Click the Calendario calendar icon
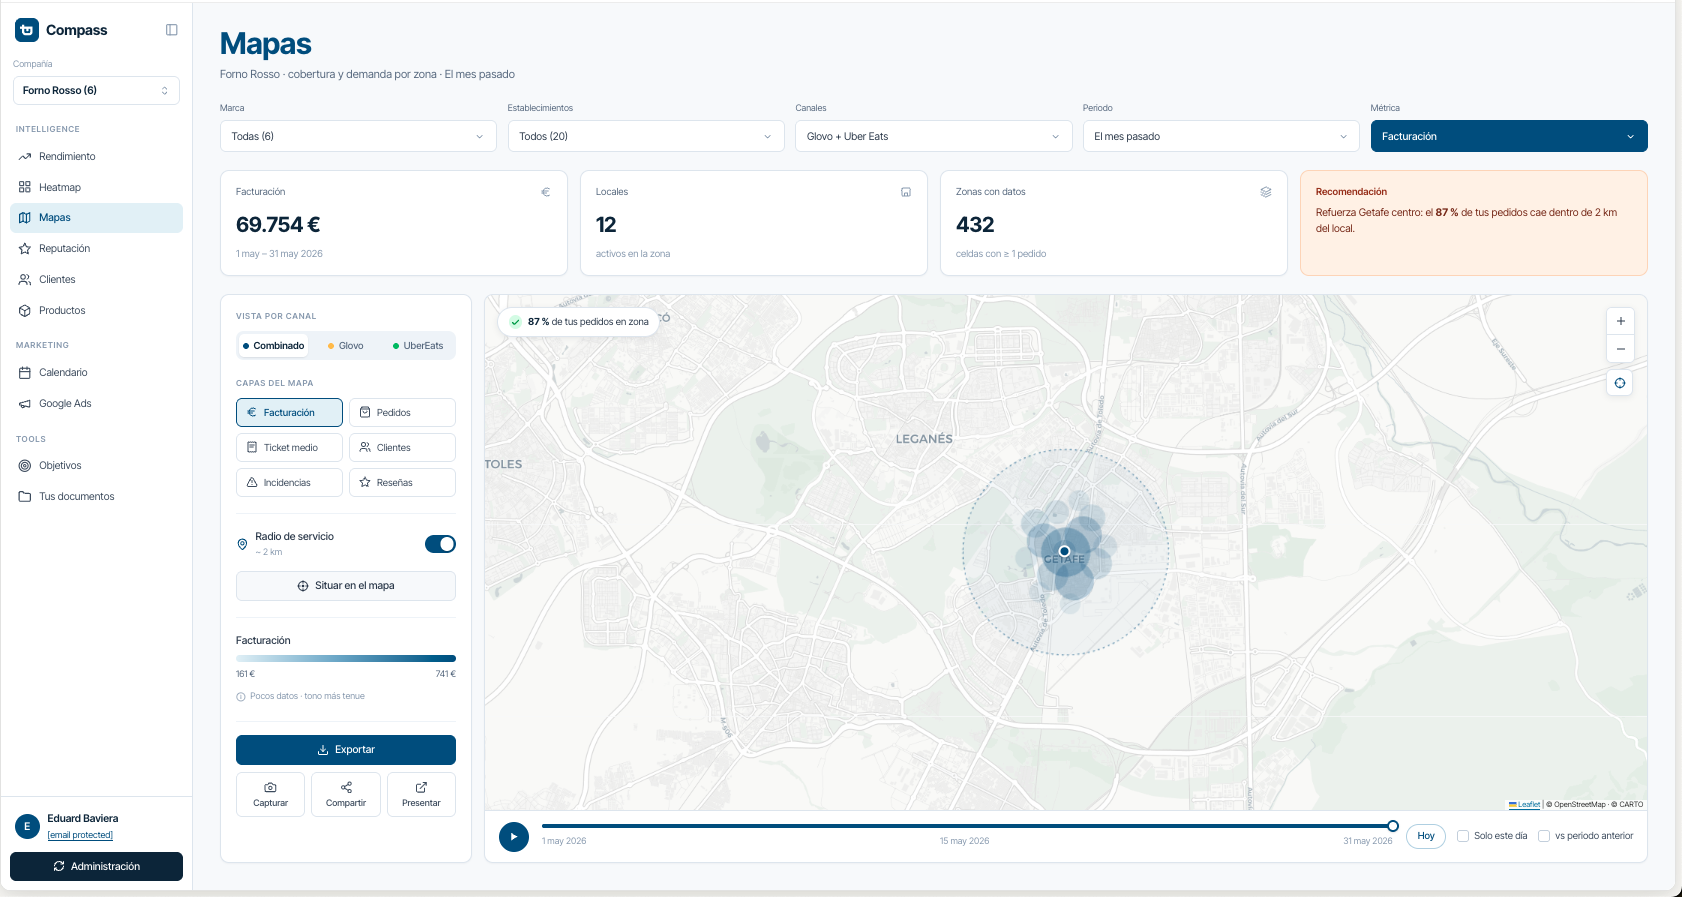This screenshot has height=897, width=1682. point(25,373)
